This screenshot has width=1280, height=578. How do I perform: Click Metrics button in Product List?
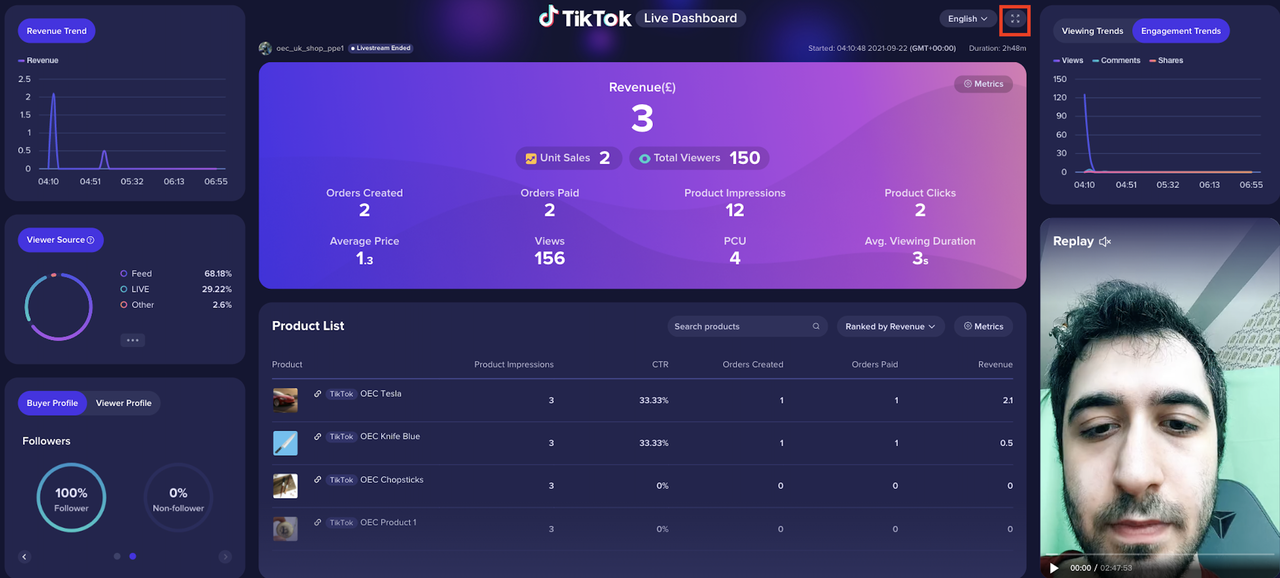point(983,327)
